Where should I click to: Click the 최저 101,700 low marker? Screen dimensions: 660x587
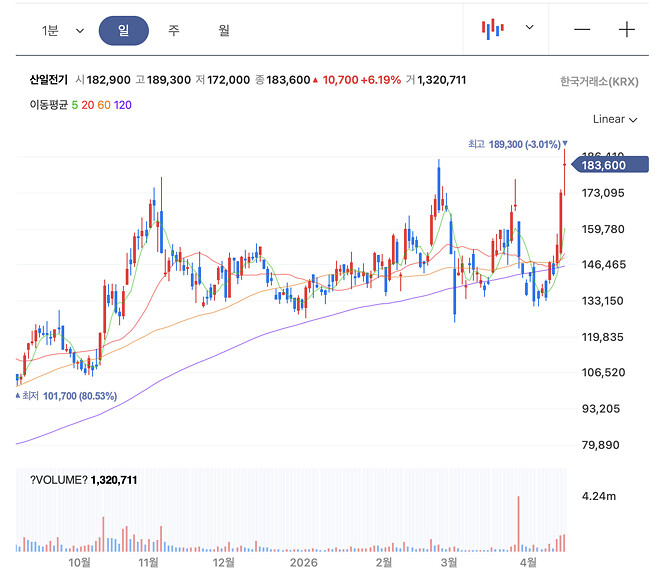click(x=67, y=396)
